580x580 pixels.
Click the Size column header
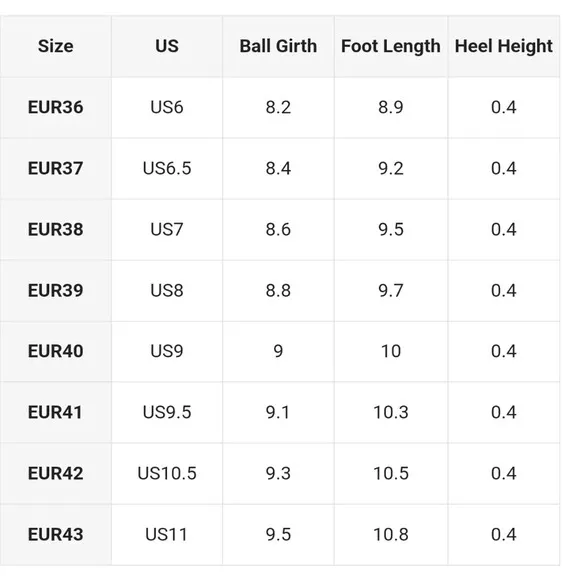[55, 46]
